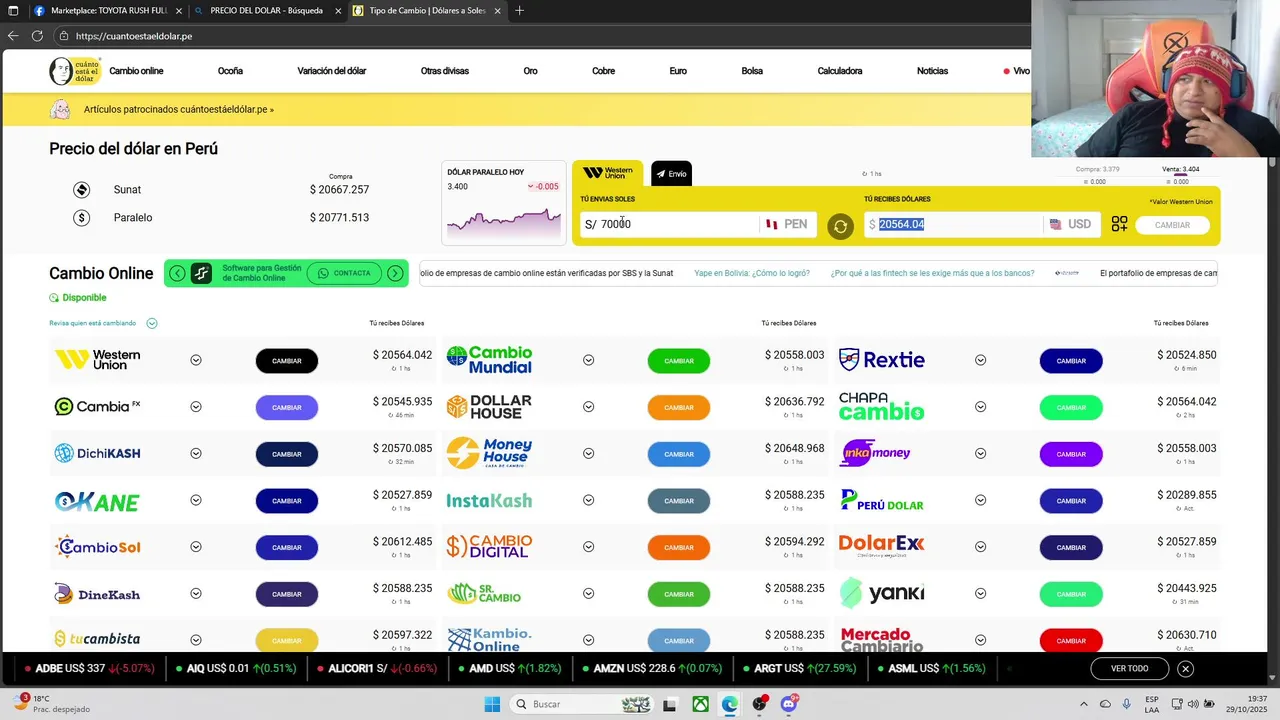Expand the Cambio Digital row details
1280x720 pixels.
[588, 547]
